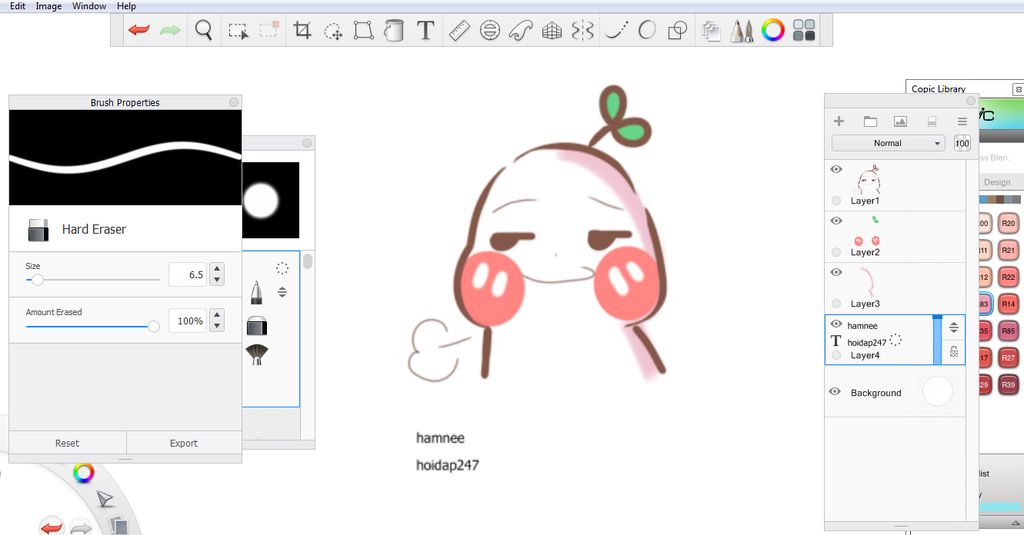Increase brush Size with up arrow
Viewport: 1024px width, 535px height.
point(217,268)
